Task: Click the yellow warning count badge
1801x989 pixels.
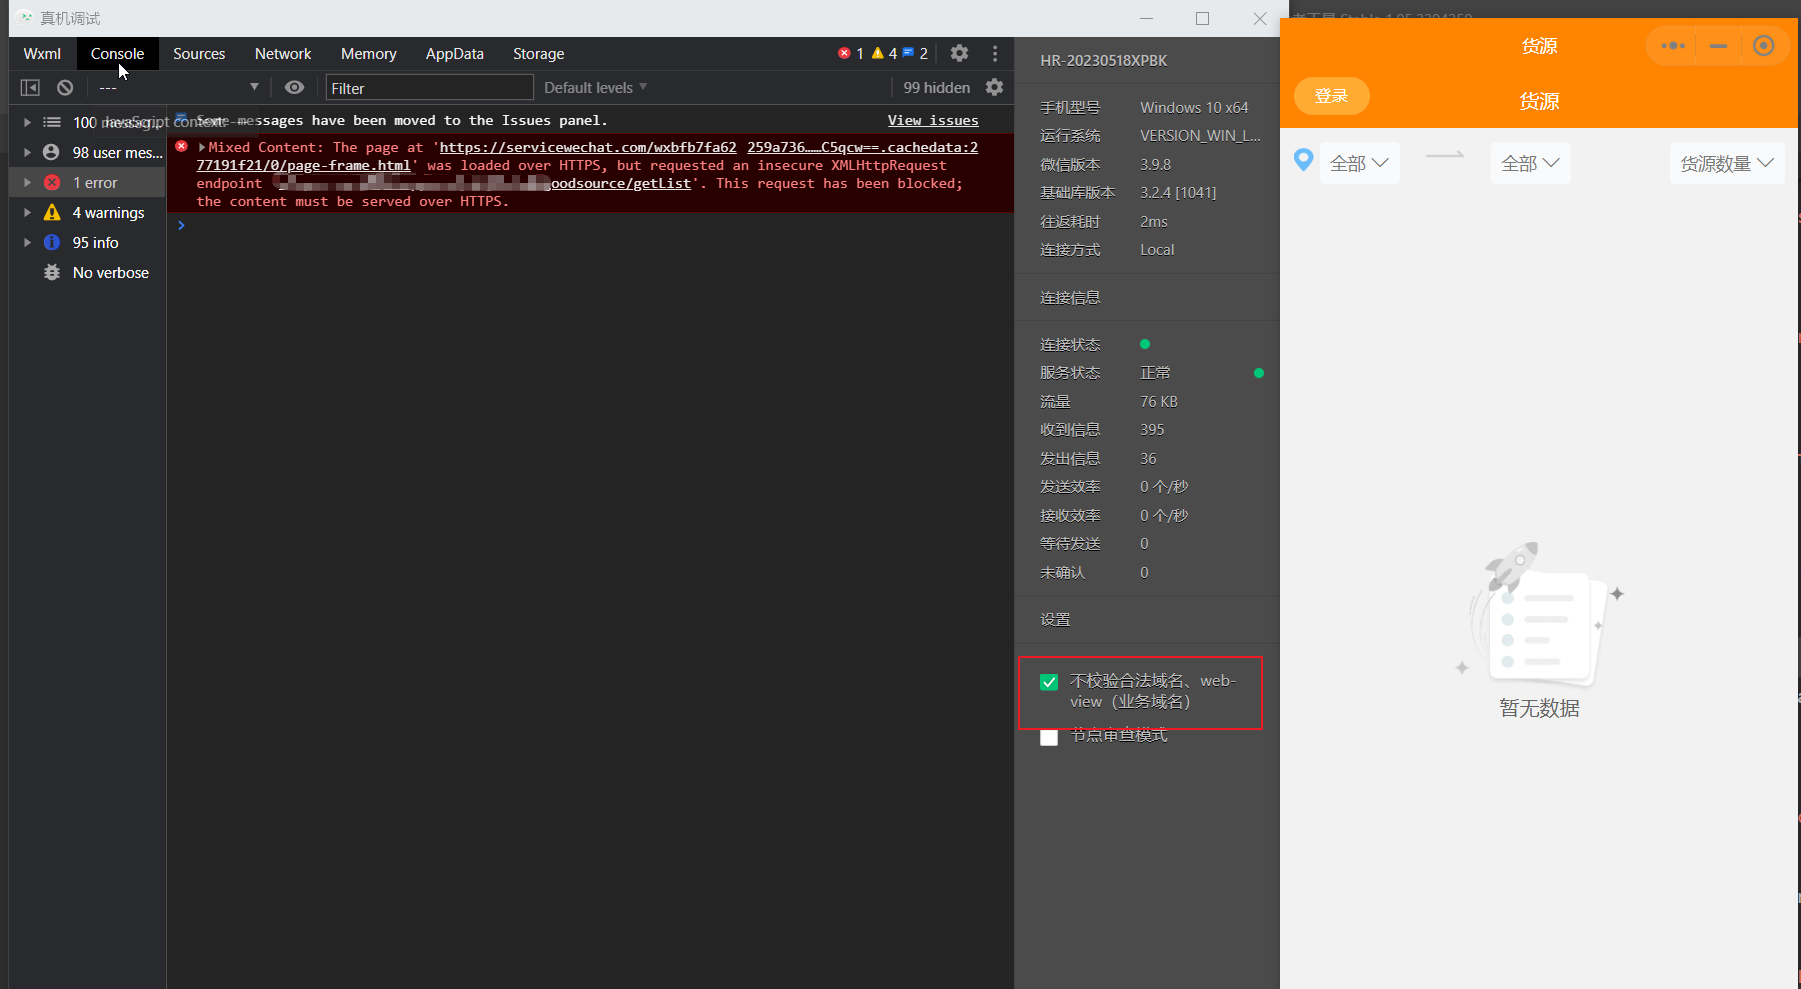Action: [884, 53]
